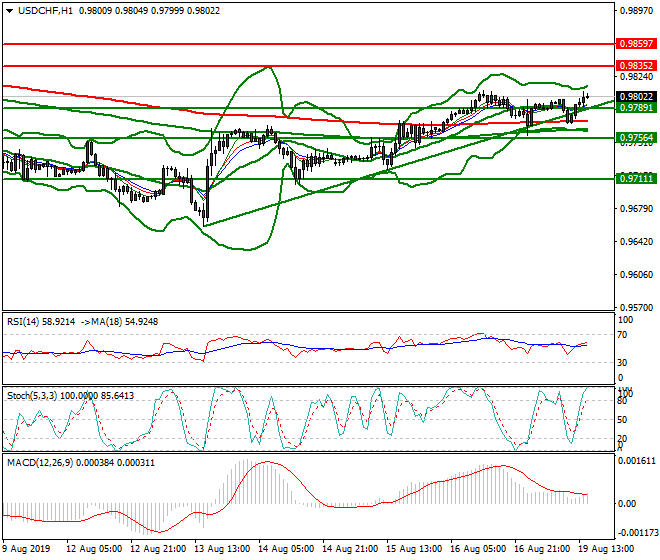This screenshot has height=560, width=660.
Task: Click the 0.96060 price axis value
Action: pos(636,275)
